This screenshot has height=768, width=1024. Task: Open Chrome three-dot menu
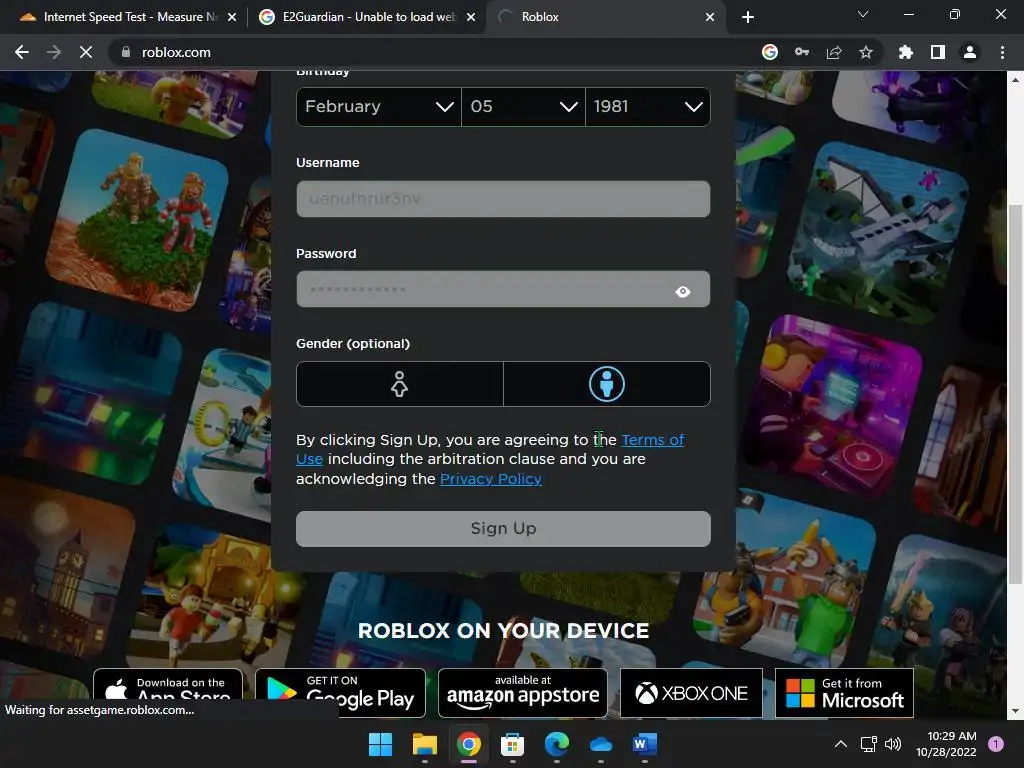(x=1002, y=52)
